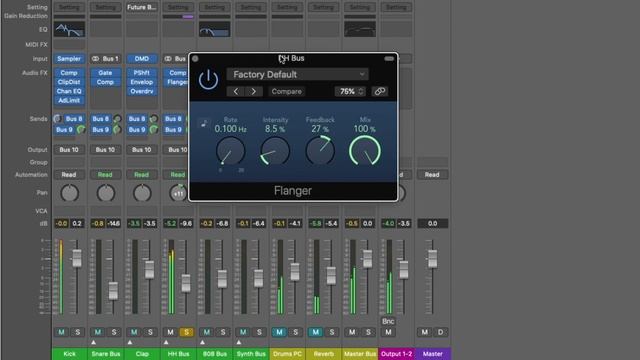Image resolution: width=640 pixels, height=360 pixels.
Task: Go to next Flanger preset
Action: click(x=253, y=91)
